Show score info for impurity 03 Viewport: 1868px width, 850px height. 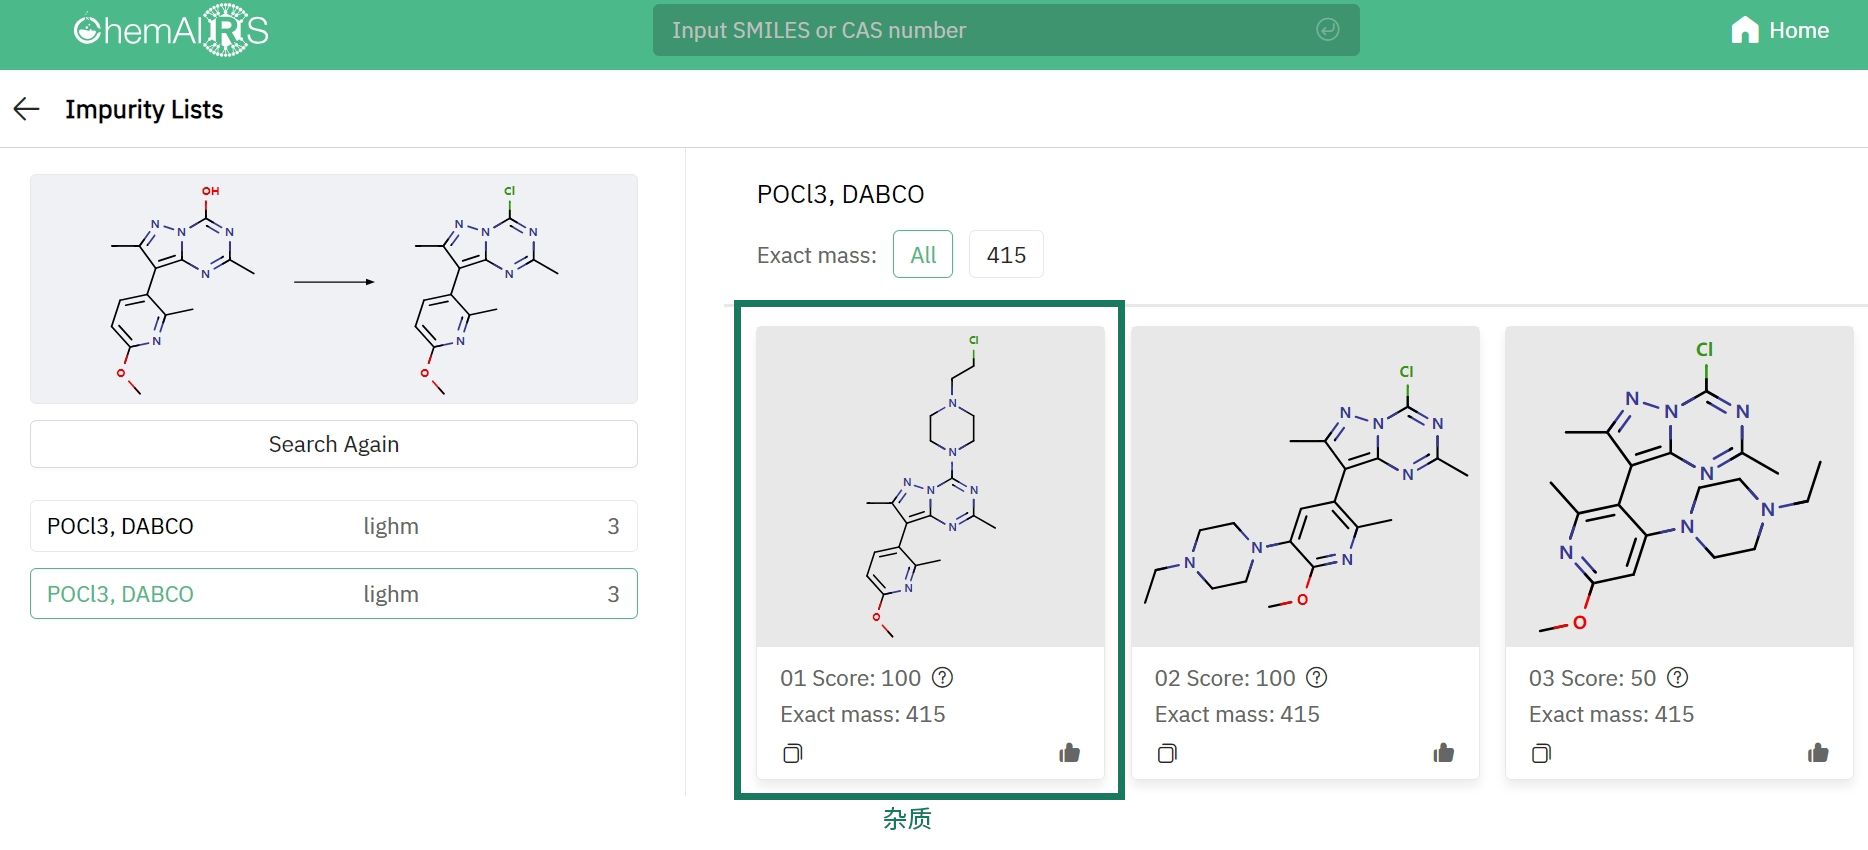pyautogui.click(x=1678, y=678)
